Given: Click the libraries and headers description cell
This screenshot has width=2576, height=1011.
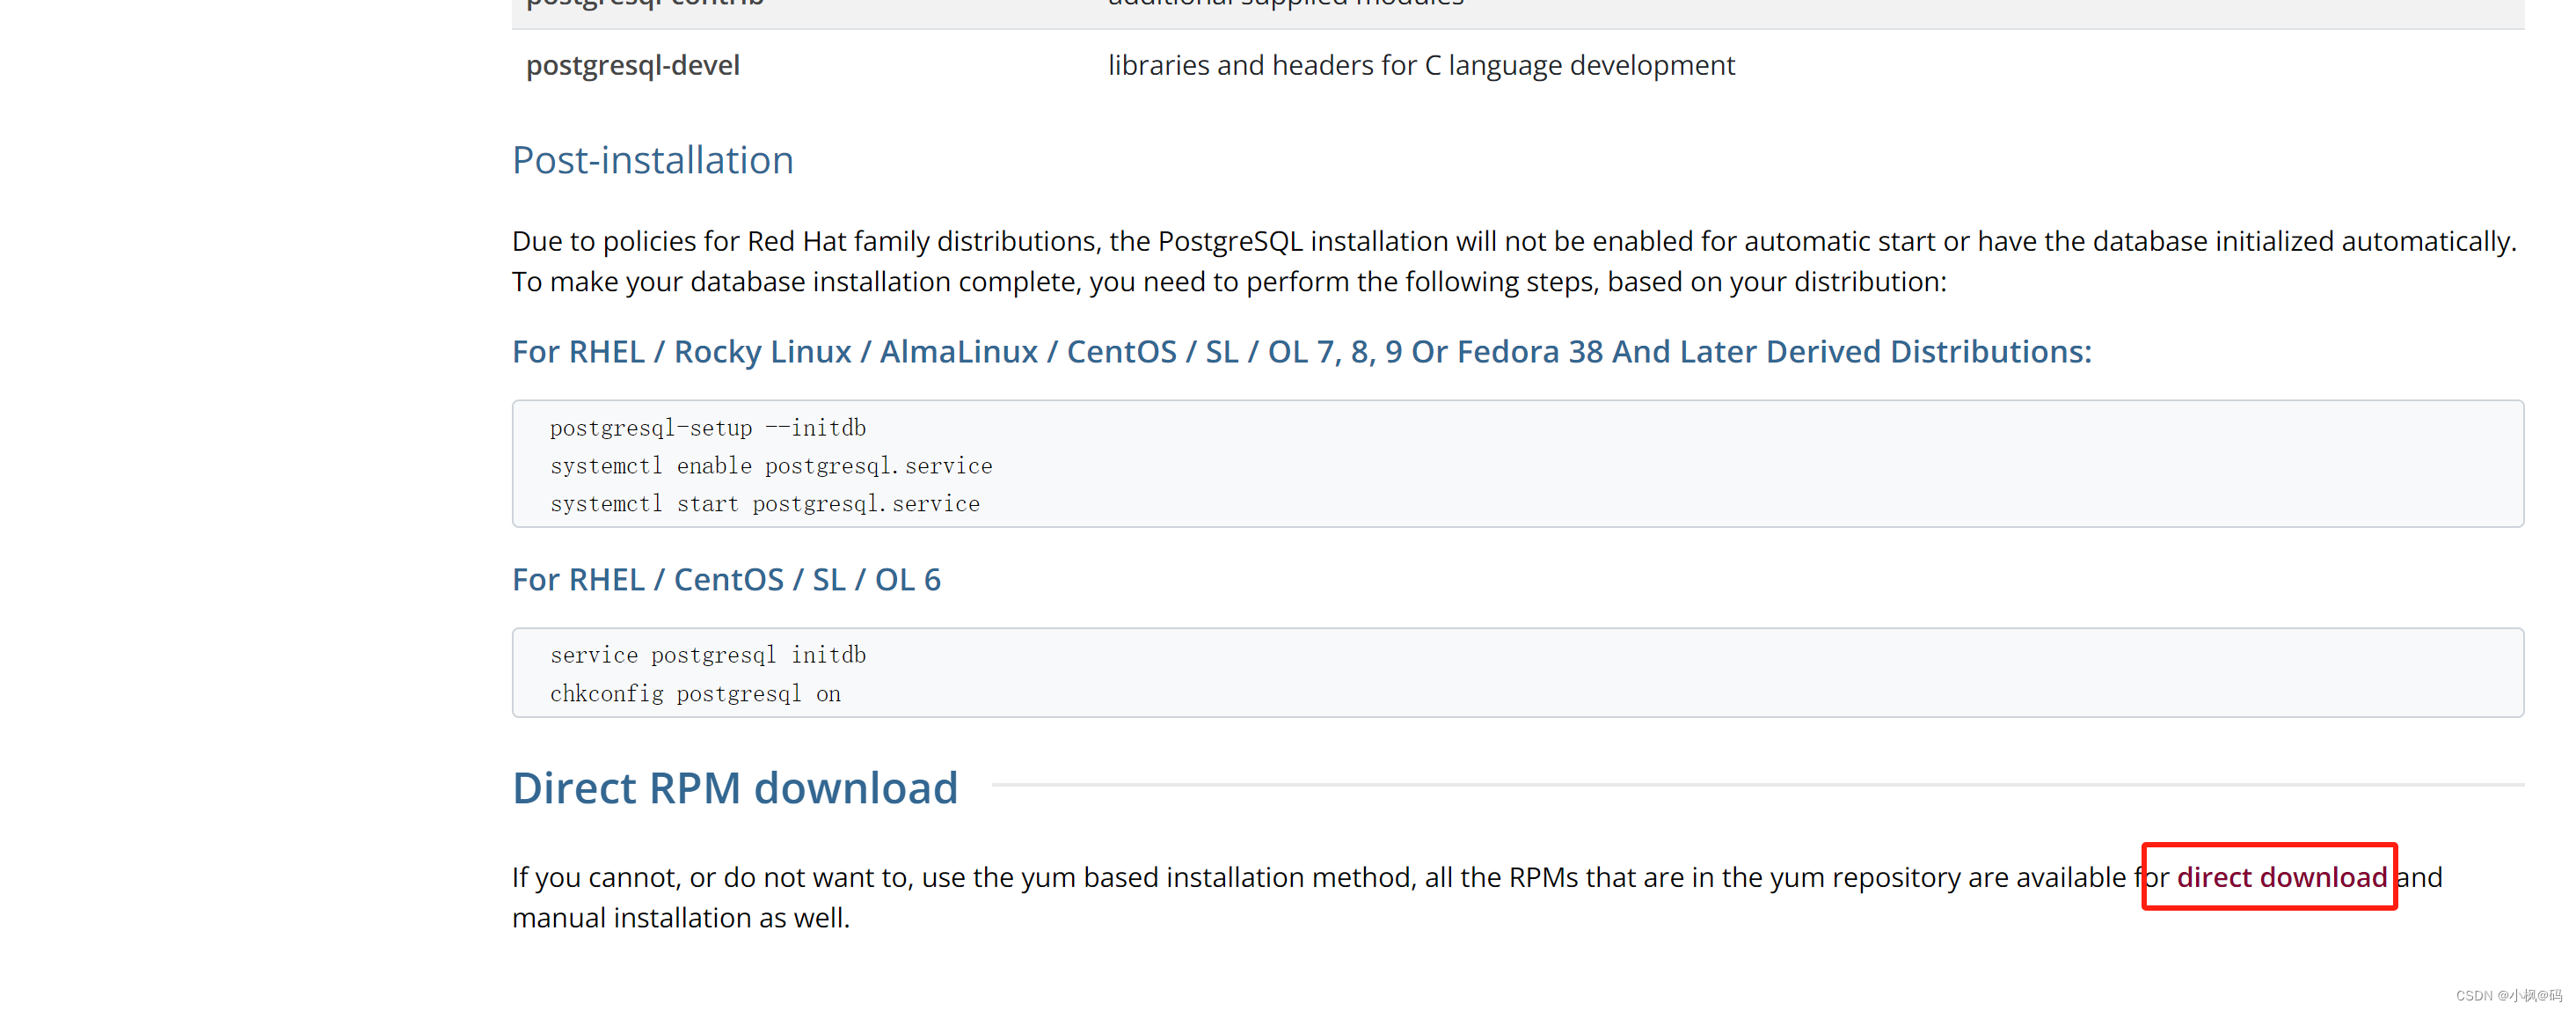Looking at the screenshot, I should point(1420,66).
